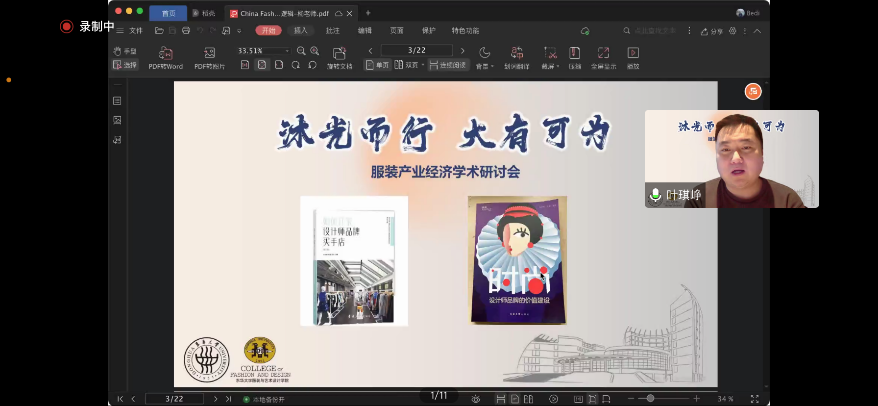
Task: Expand the 33.51% zoom level dropdown
Action: tap(287, 51)
